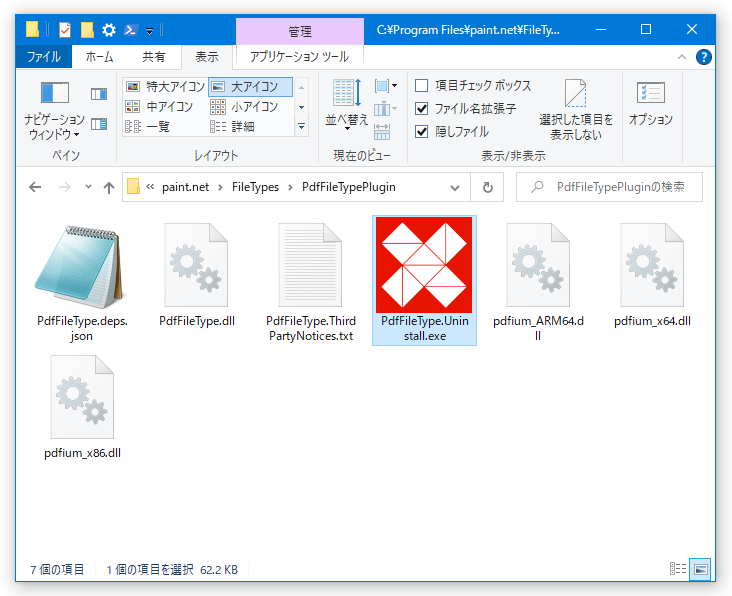
Task: Select pdfium_ARM64.dll file icon
Action: [x=538, y=265]
